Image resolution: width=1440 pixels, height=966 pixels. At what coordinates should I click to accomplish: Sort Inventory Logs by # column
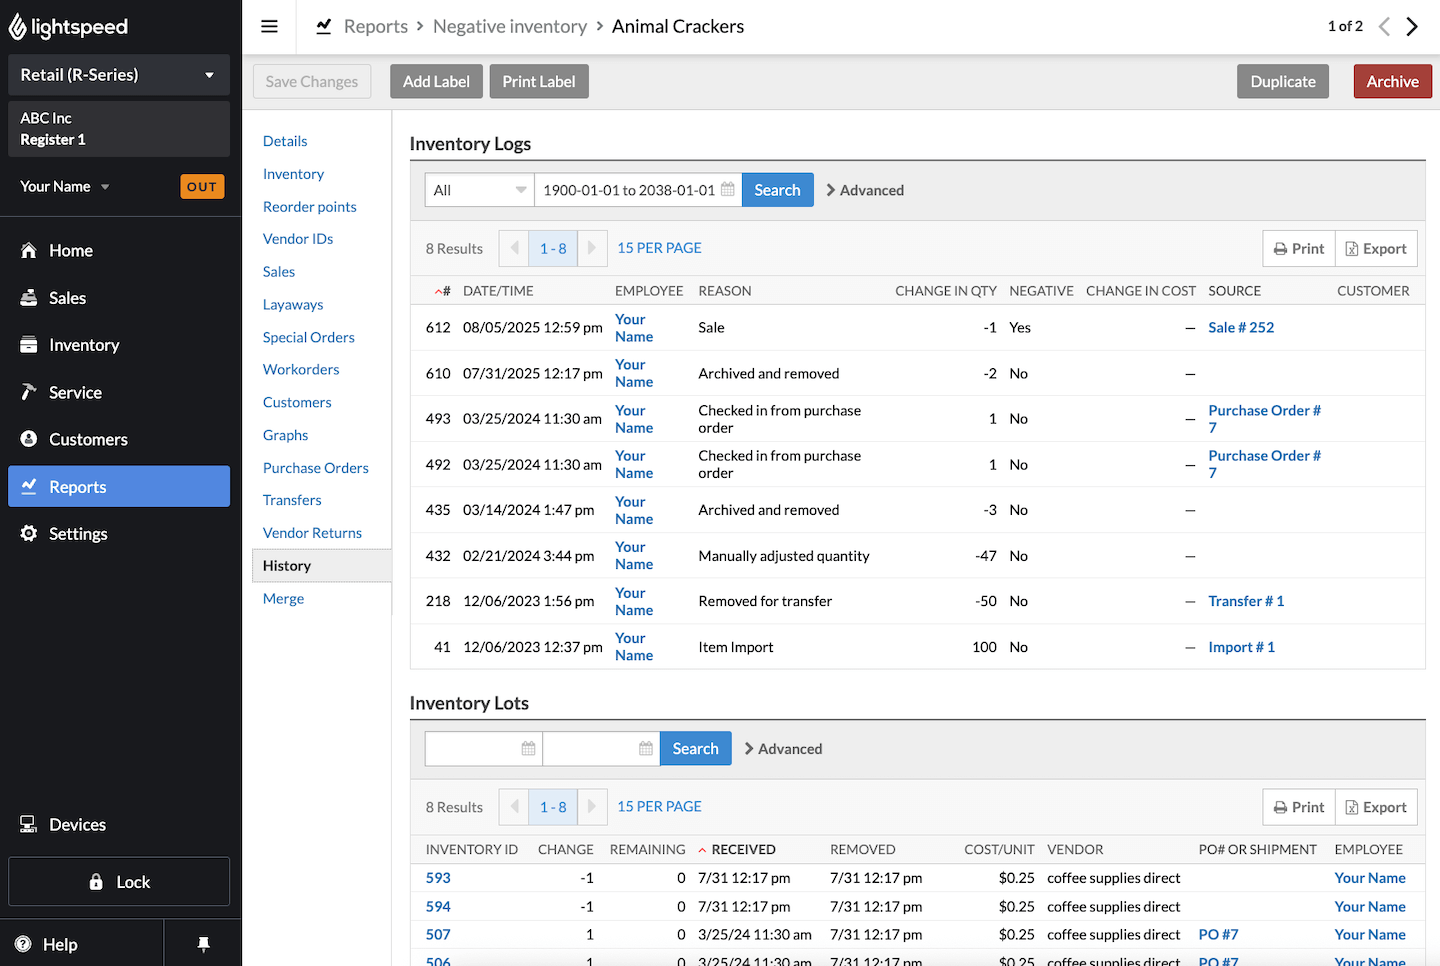click(x=443, y=291)
